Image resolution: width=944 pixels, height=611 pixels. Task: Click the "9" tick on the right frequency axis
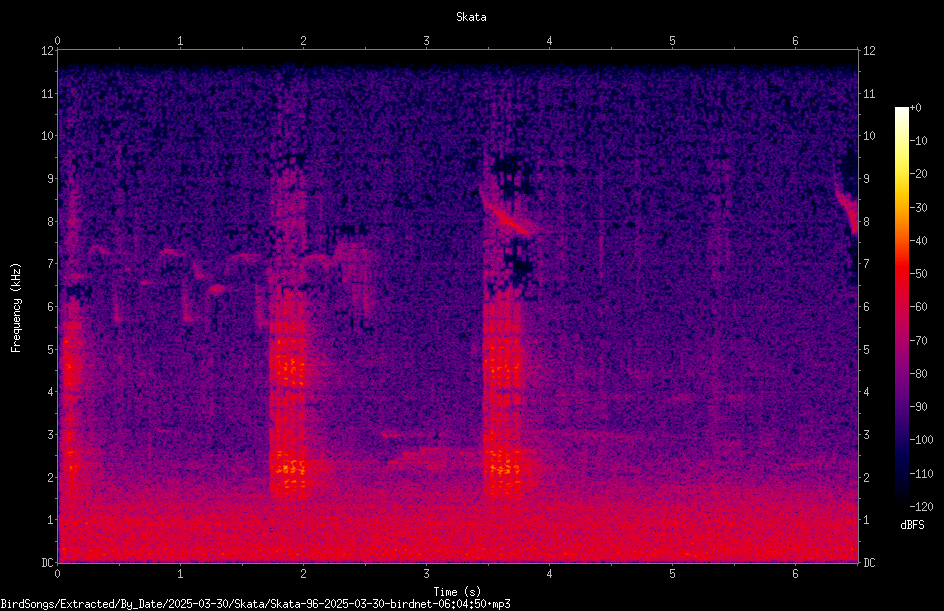pos(866,179)
